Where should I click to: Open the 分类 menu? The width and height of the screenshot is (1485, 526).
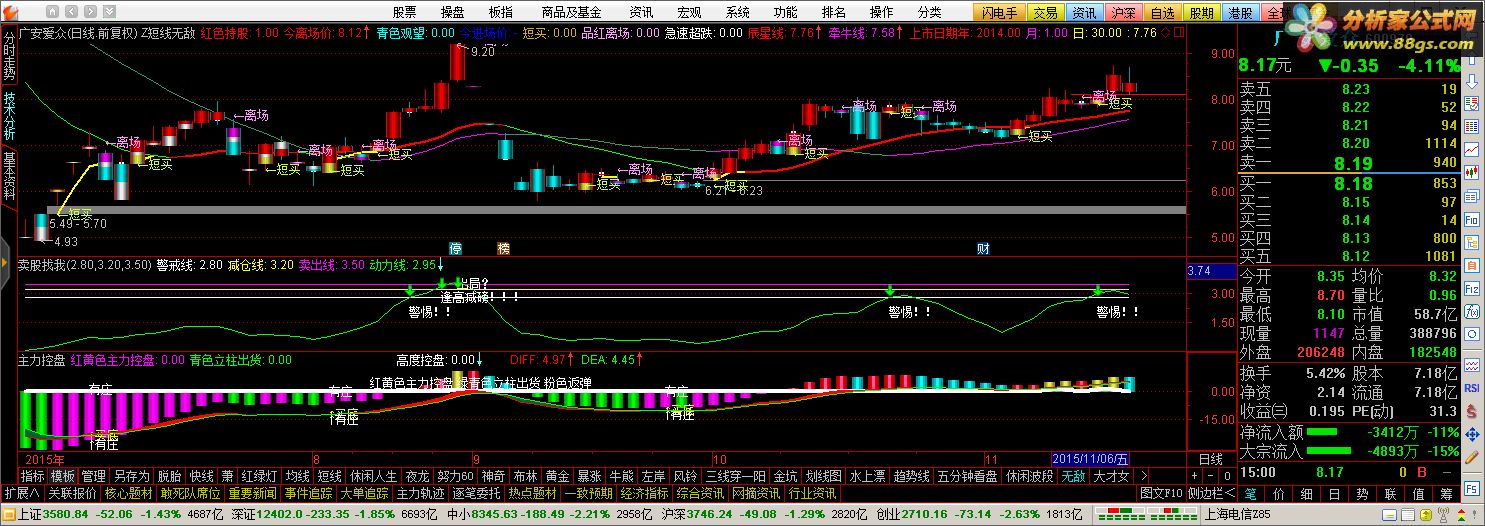(929, 12)
